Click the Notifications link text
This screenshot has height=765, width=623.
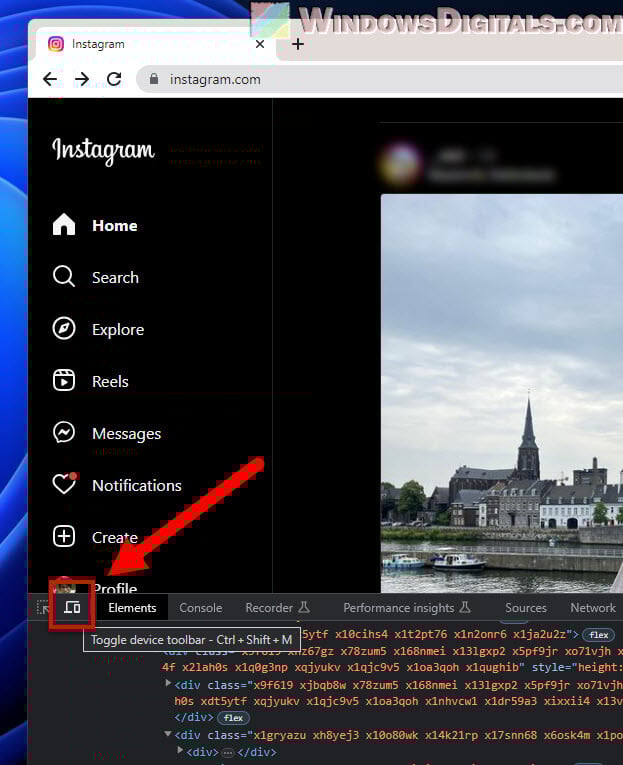pos(137,485)
